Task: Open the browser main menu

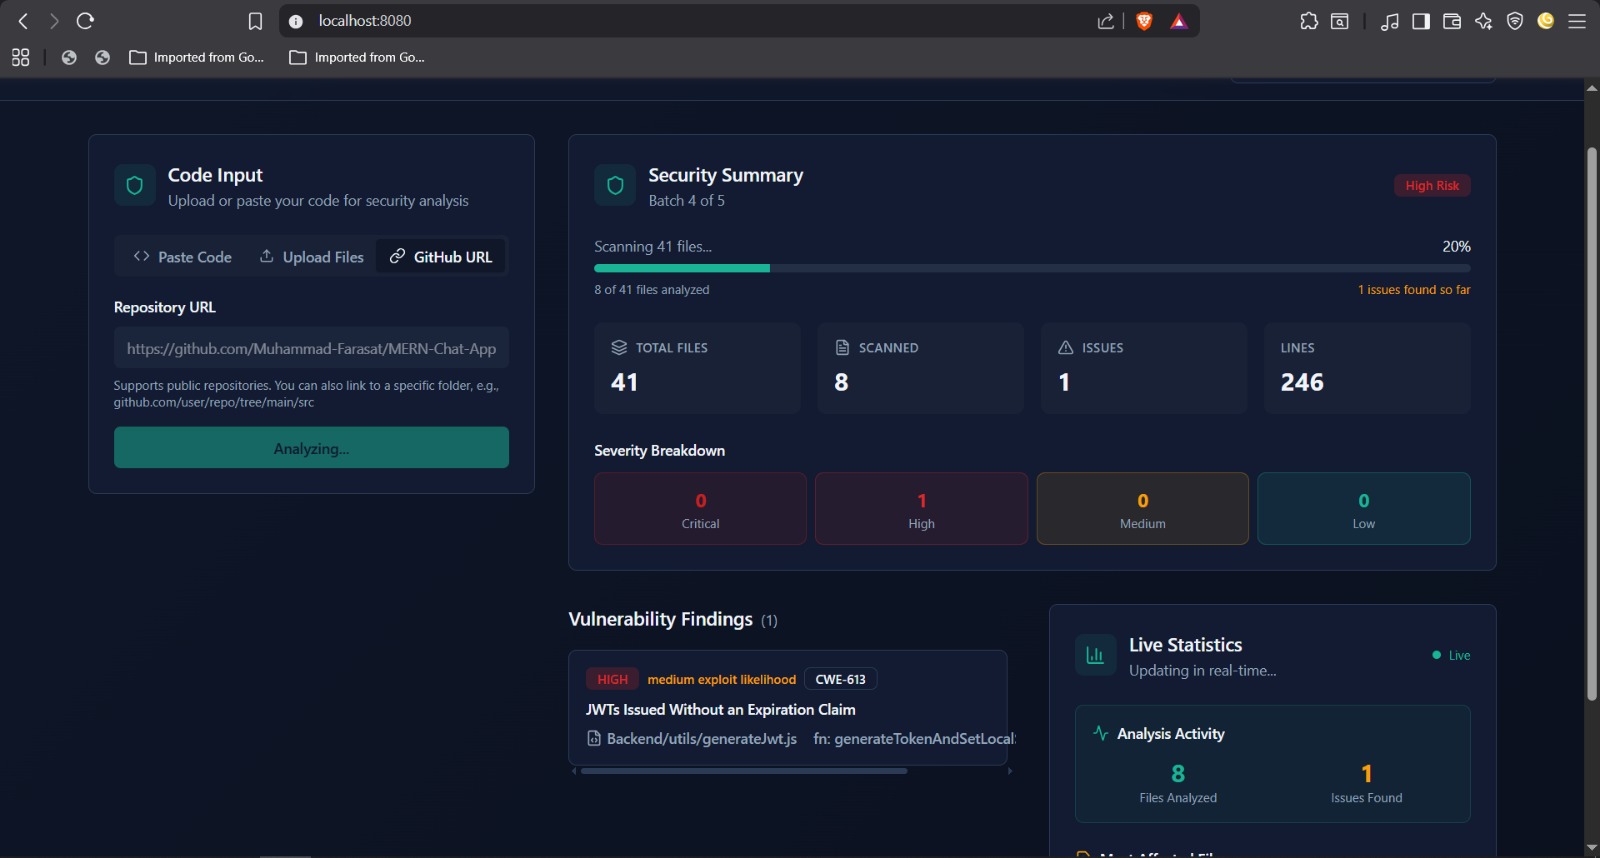Action: 1577,21
